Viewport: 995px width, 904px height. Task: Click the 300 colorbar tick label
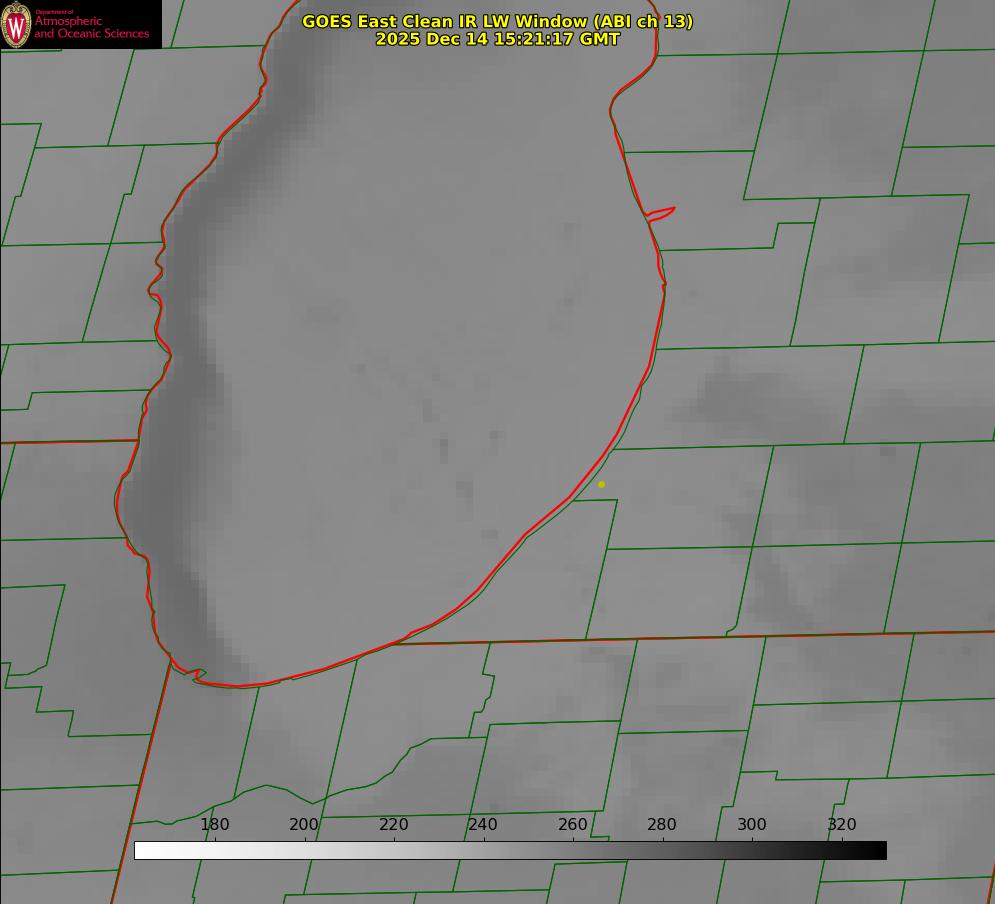(752, 824)
